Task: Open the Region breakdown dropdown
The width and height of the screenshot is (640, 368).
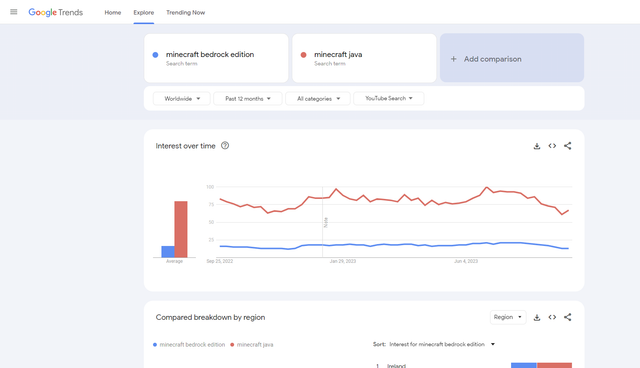Action: (x=508, y=317)
